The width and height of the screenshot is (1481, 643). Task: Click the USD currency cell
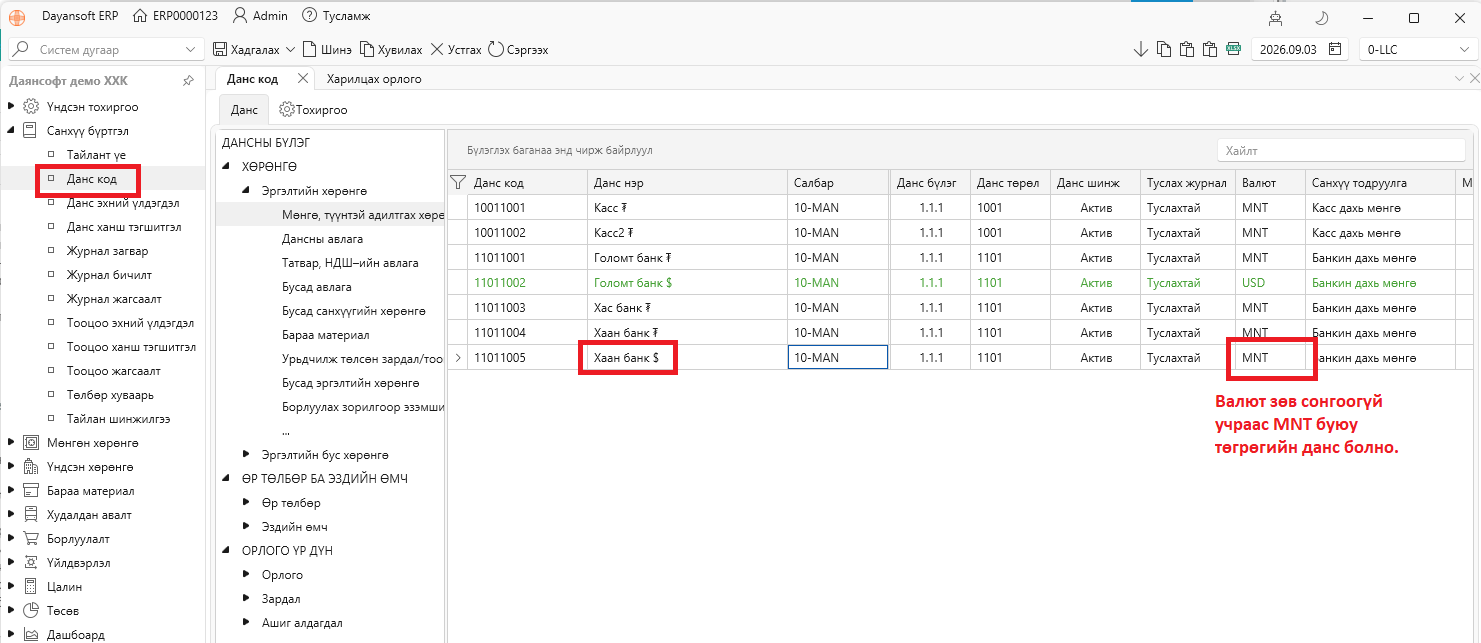[x=1270, y=282]
